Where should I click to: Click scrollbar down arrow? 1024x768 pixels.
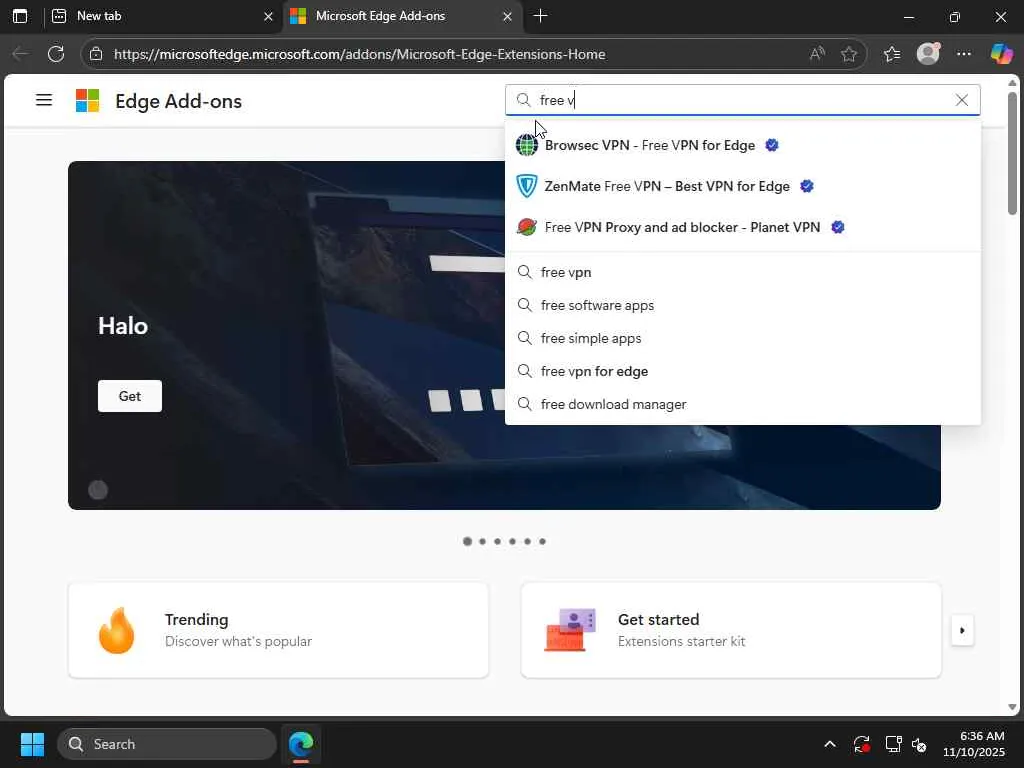pyautogui.click(x=1012, y=707)
